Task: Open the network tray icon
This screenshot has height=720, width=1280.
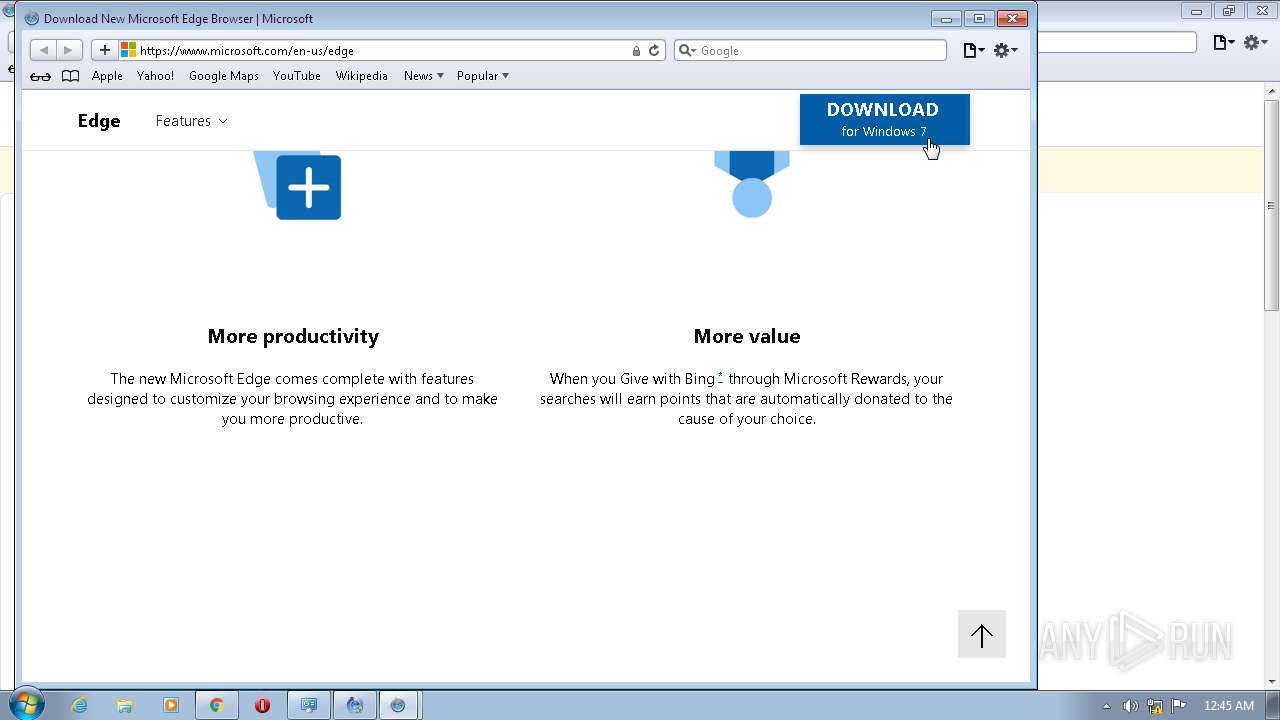Action: coord(1155,706)
